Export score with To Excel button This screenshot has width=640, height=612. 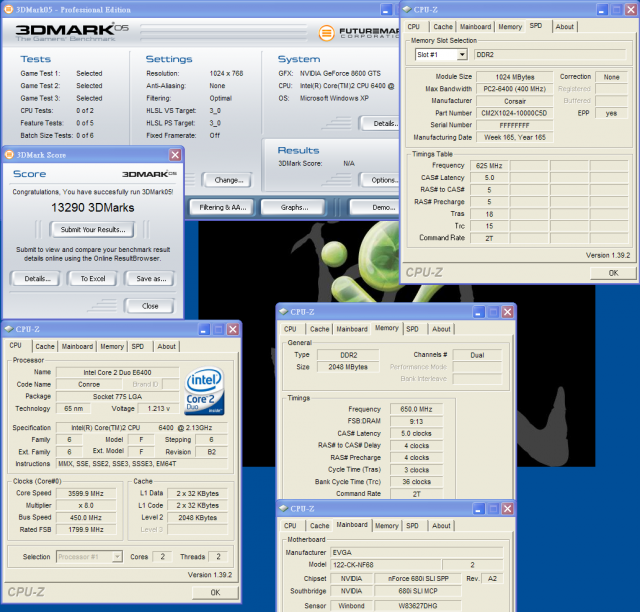(93, 279)
